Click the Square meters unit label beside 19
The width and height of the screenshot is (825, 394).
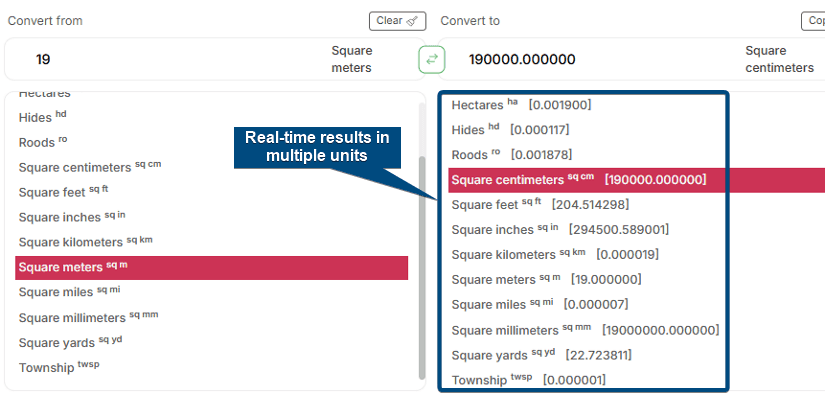point(351,59)
